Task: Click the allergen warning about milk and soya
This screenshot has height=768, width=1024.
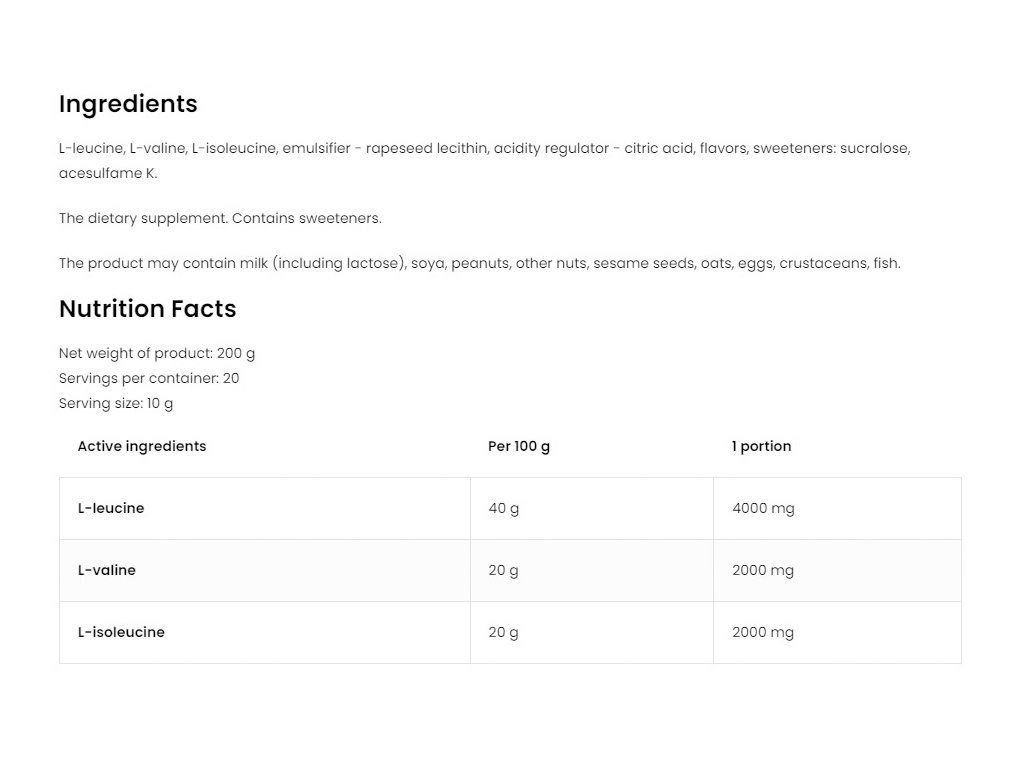Action: 479,263
